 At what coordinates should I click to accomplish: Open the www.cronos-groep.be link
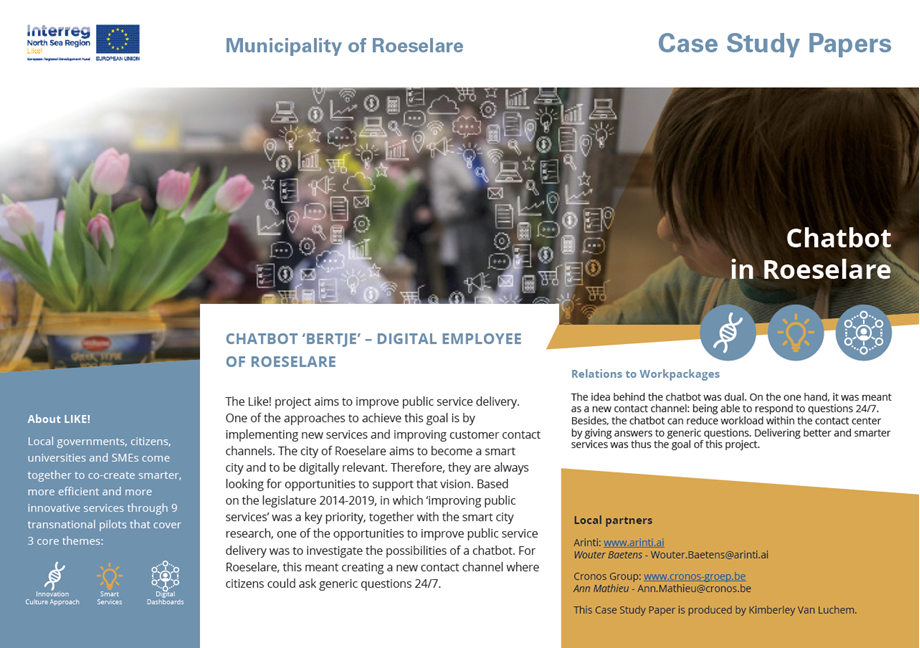click(695, 576)
